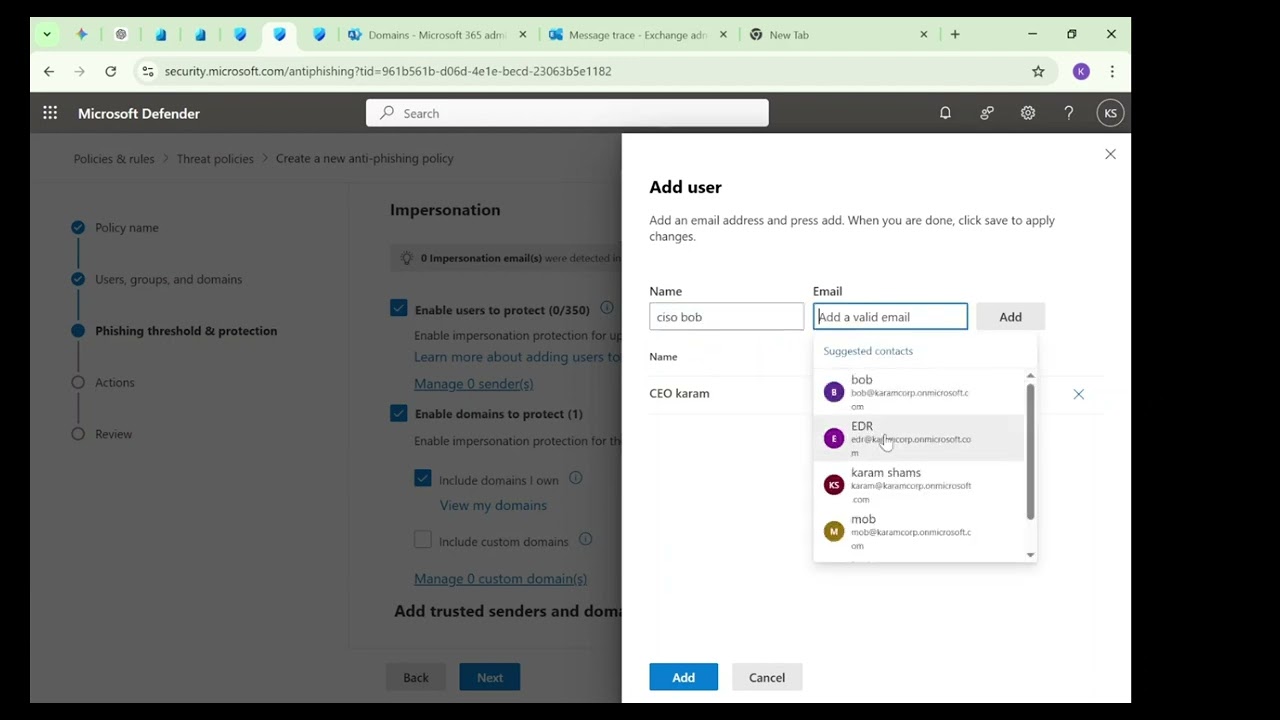Open the KS account avatar in Defender header

pyautogui.click(x=1110, y=113)
